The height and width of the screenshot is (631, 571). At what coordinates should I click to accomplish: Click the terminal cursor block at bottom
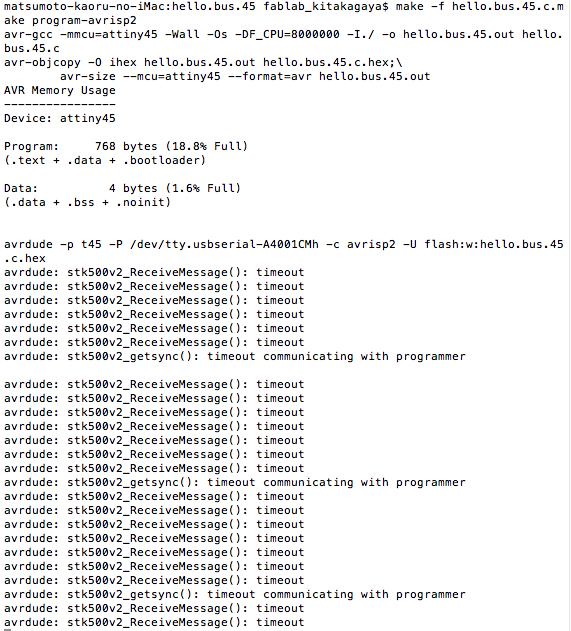point(7,630)
